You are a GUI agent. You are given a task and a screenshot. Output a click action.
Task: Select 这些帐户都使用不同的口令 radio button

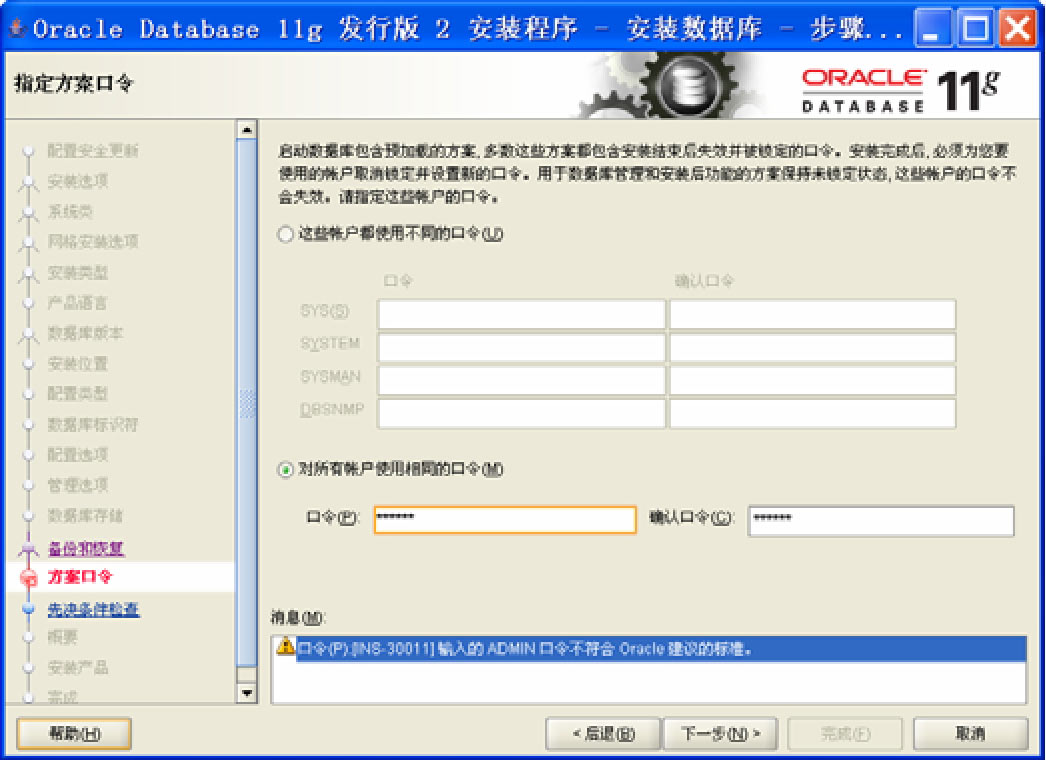(x=286, y=234)
